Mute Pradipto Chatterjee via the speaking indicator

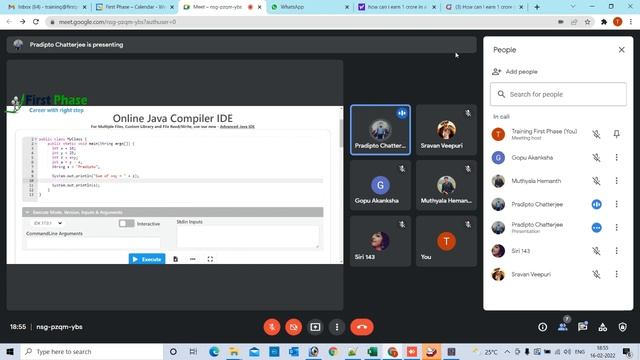click(x=596, y=204)
